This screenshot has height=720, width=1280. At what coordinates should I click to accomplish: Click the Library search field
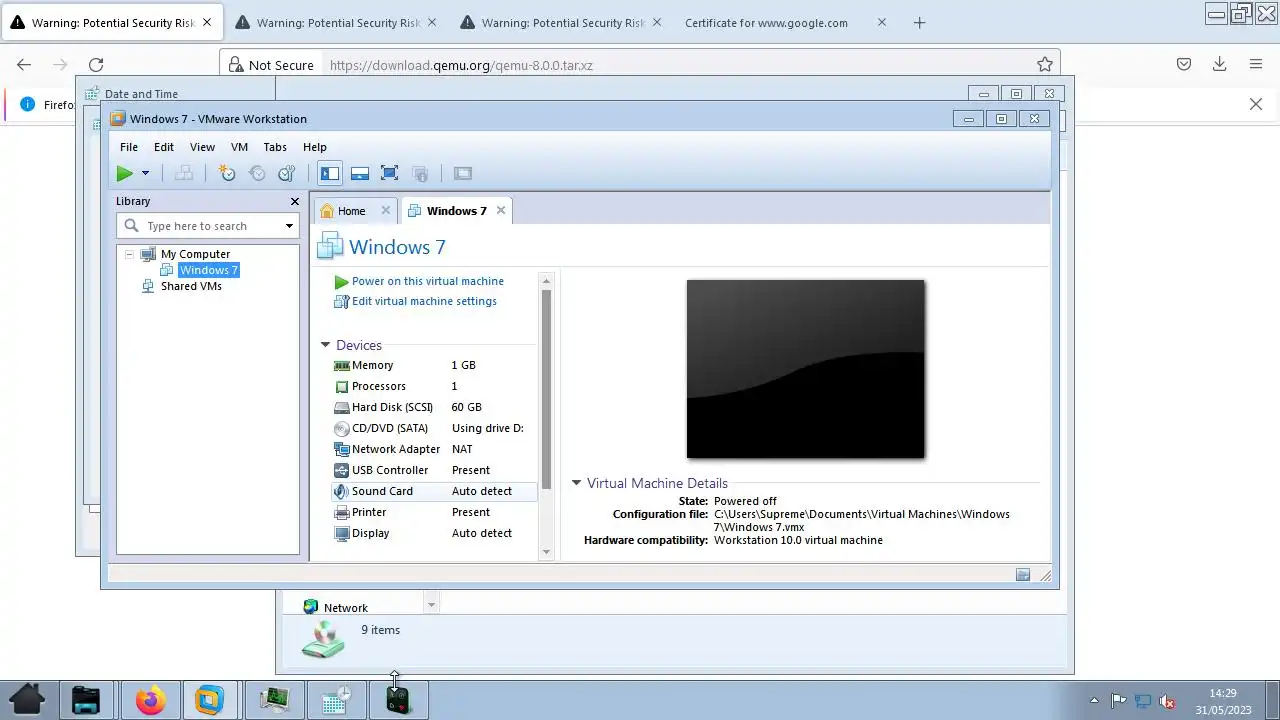[x=208, y=226]
